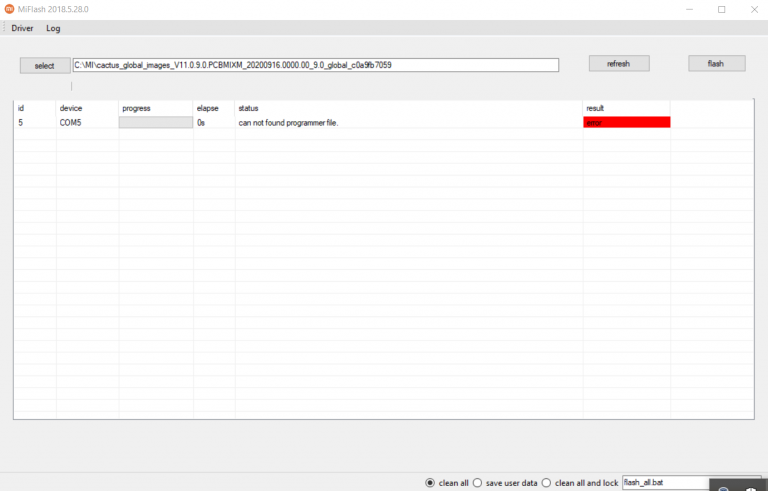
Task: Click the result column header
Action: (x=626, y=108)
